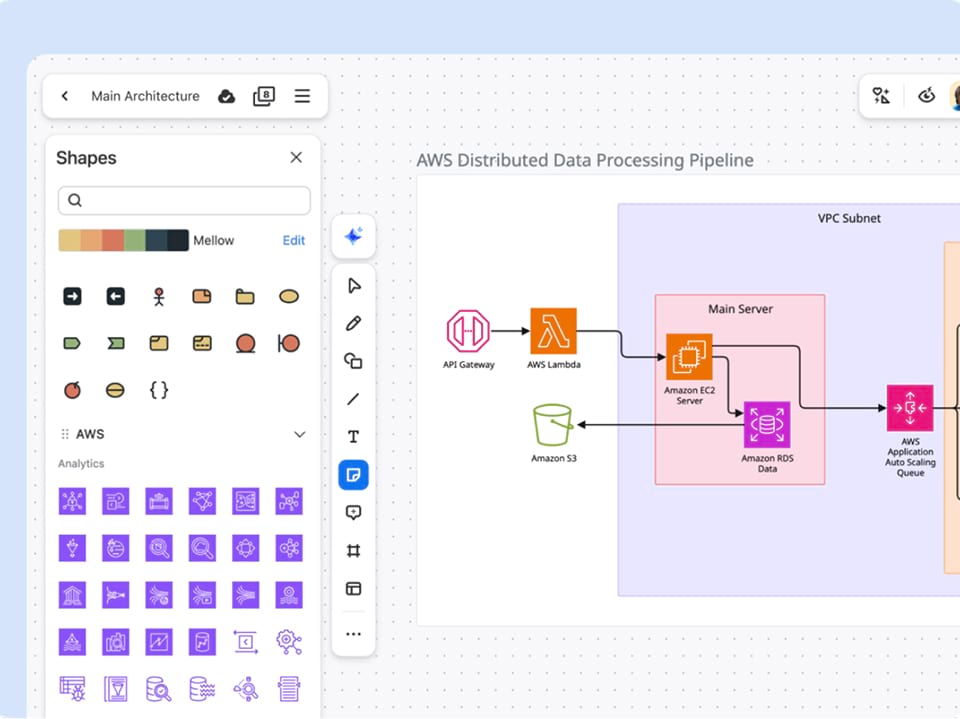Select the Text tool
The height and width of the screenshot is (719, 960).
click(353, 437)
